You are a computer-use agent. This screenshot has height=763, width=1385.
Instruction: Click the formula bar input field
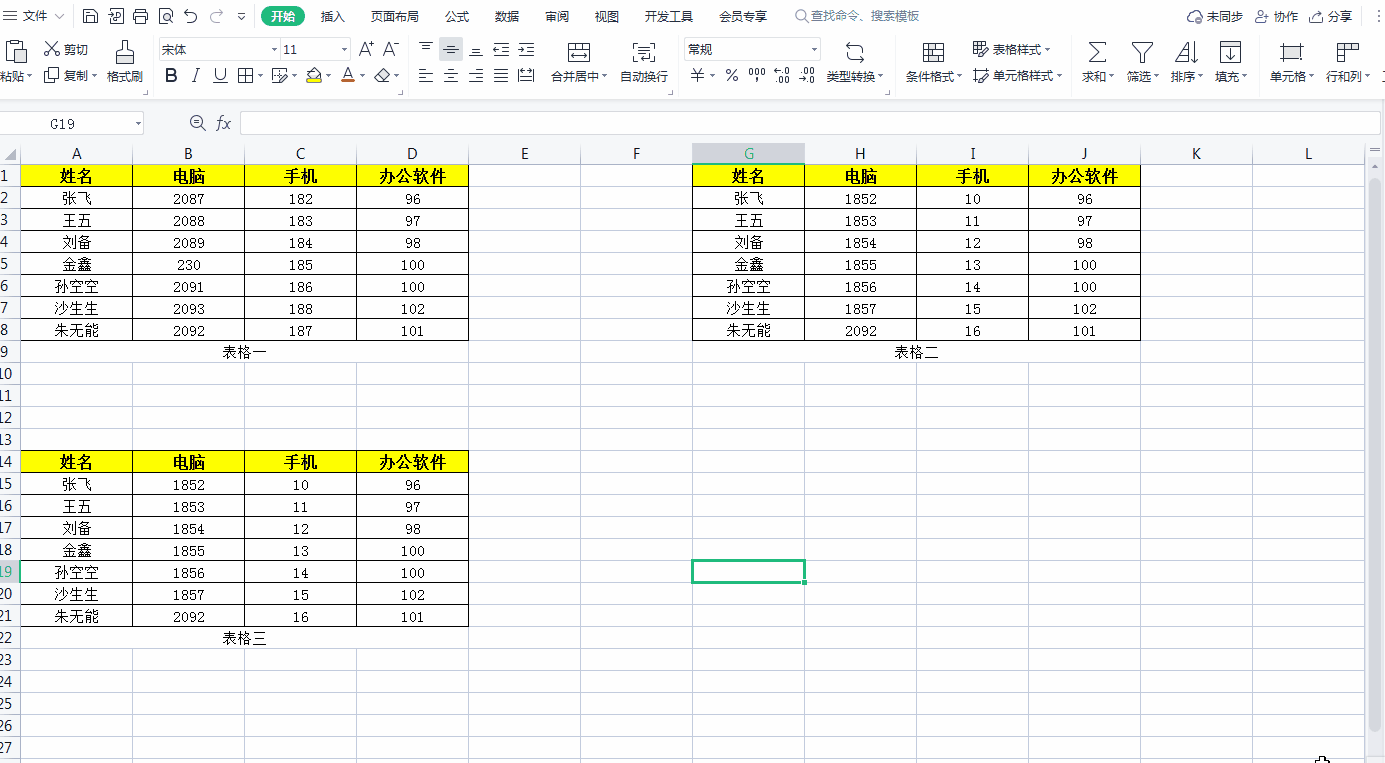tap(808, 123)
